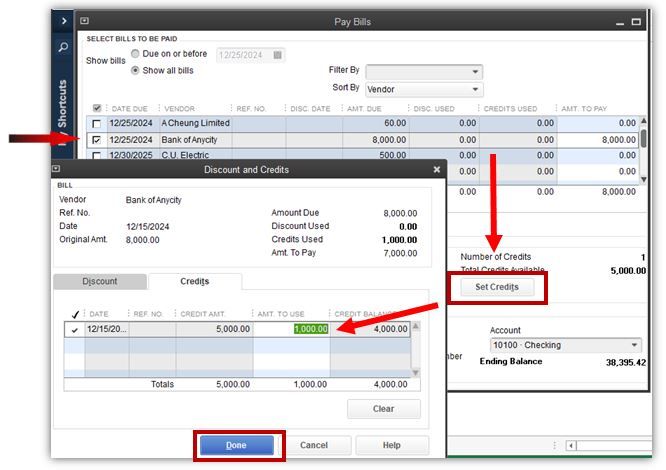Image resolution: width=666 pixels, height=470 pixels.
Task: Select the C.U. Electric vendor cell
Action: tap(195, 155)
